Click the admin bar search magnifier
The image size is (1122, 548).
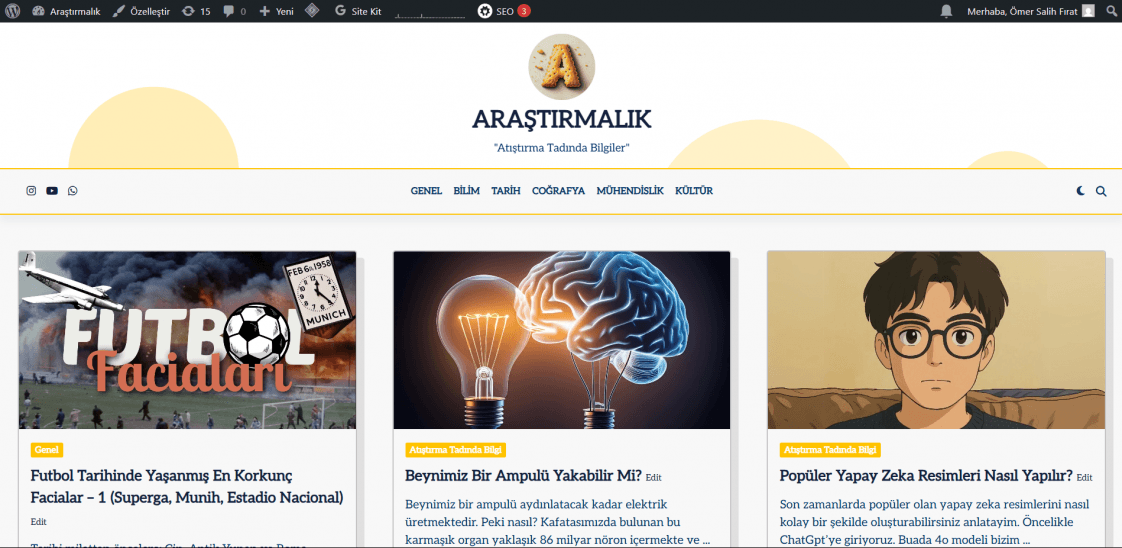pos(1111,11)
